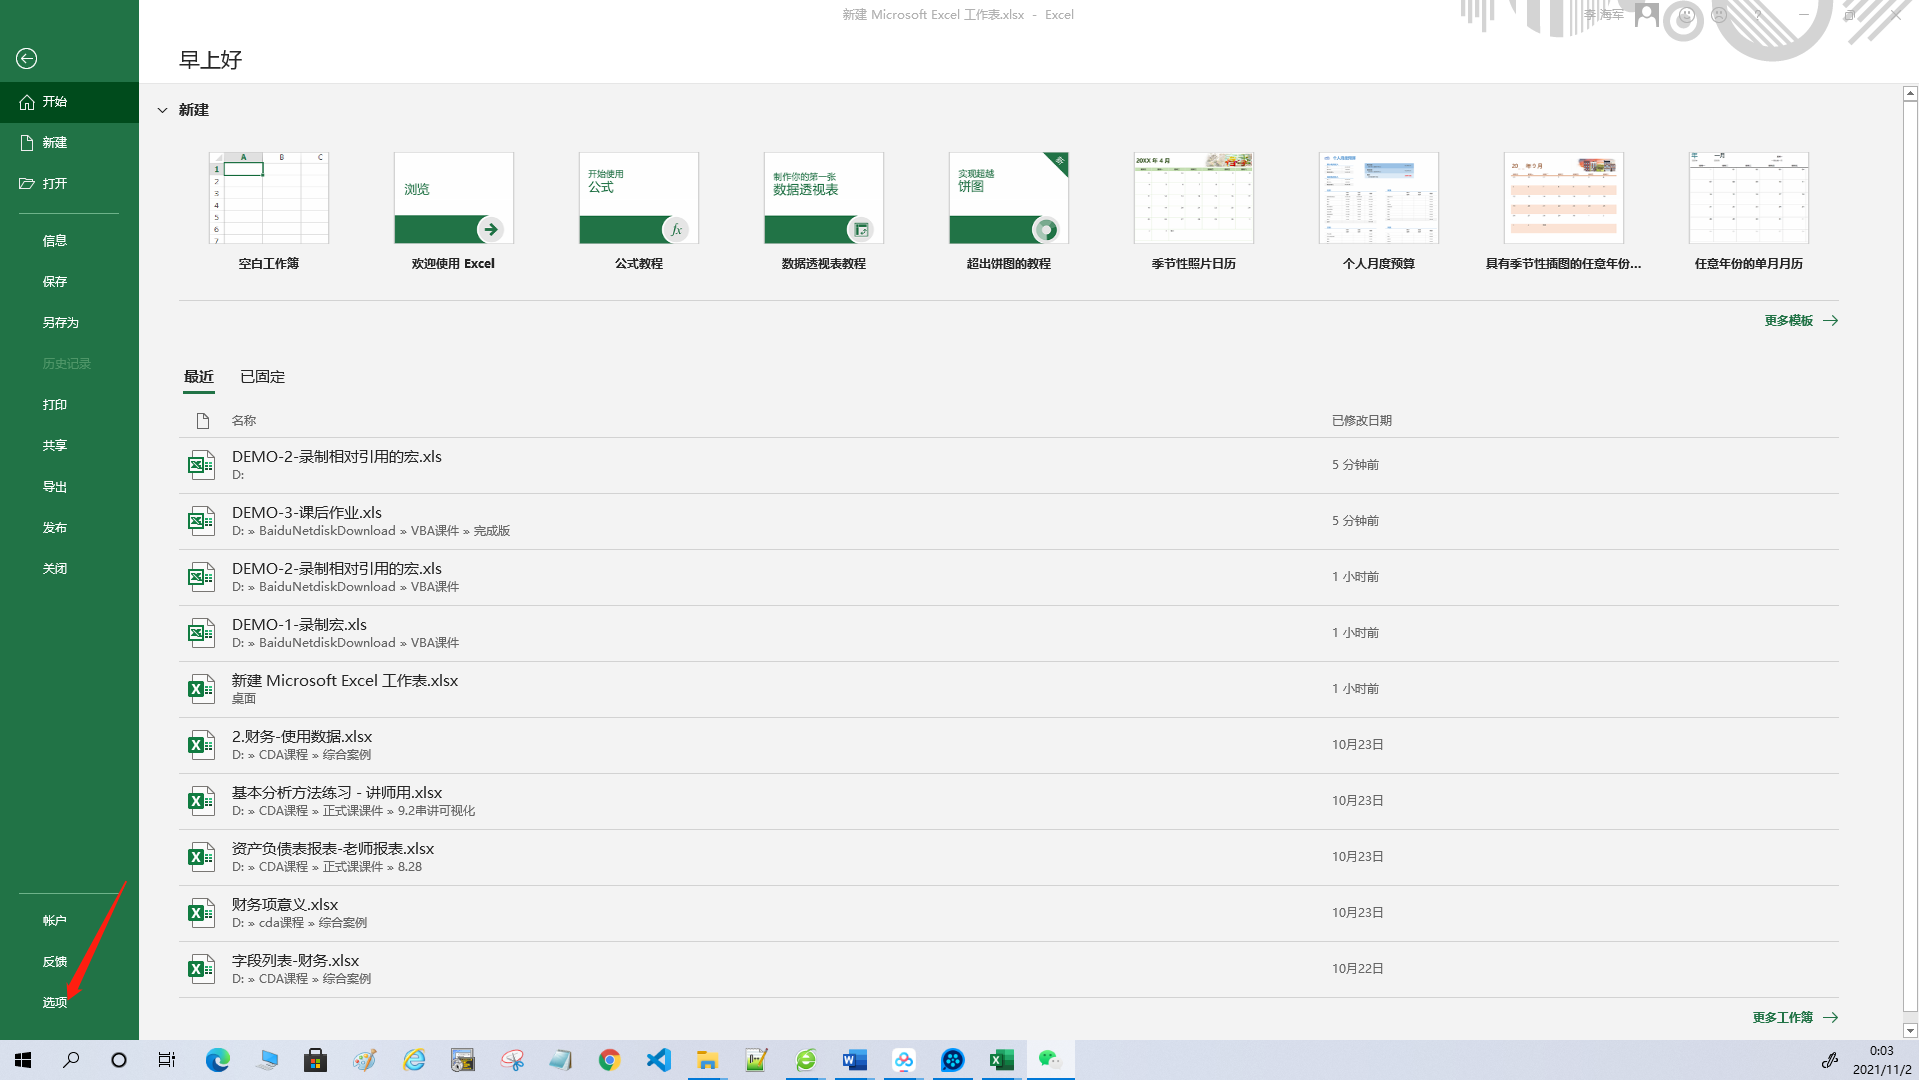Click the Excel icon beside 财务项意义.xlsx

pyautogui.click(x=201, y=914)
